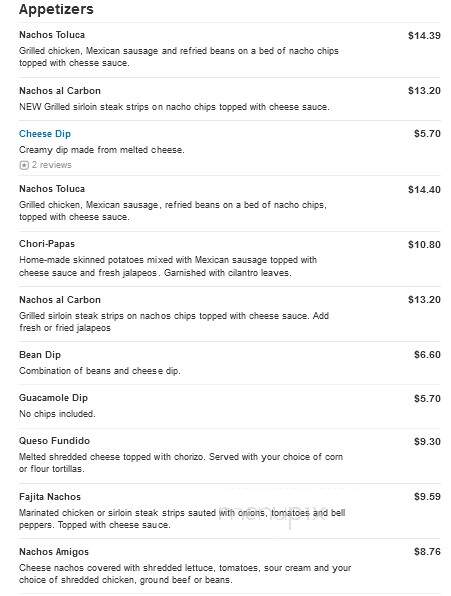Click the $14.39 price of Nachos Toluca
Screen dimensions: 451x596
click(x=424, y=36)
